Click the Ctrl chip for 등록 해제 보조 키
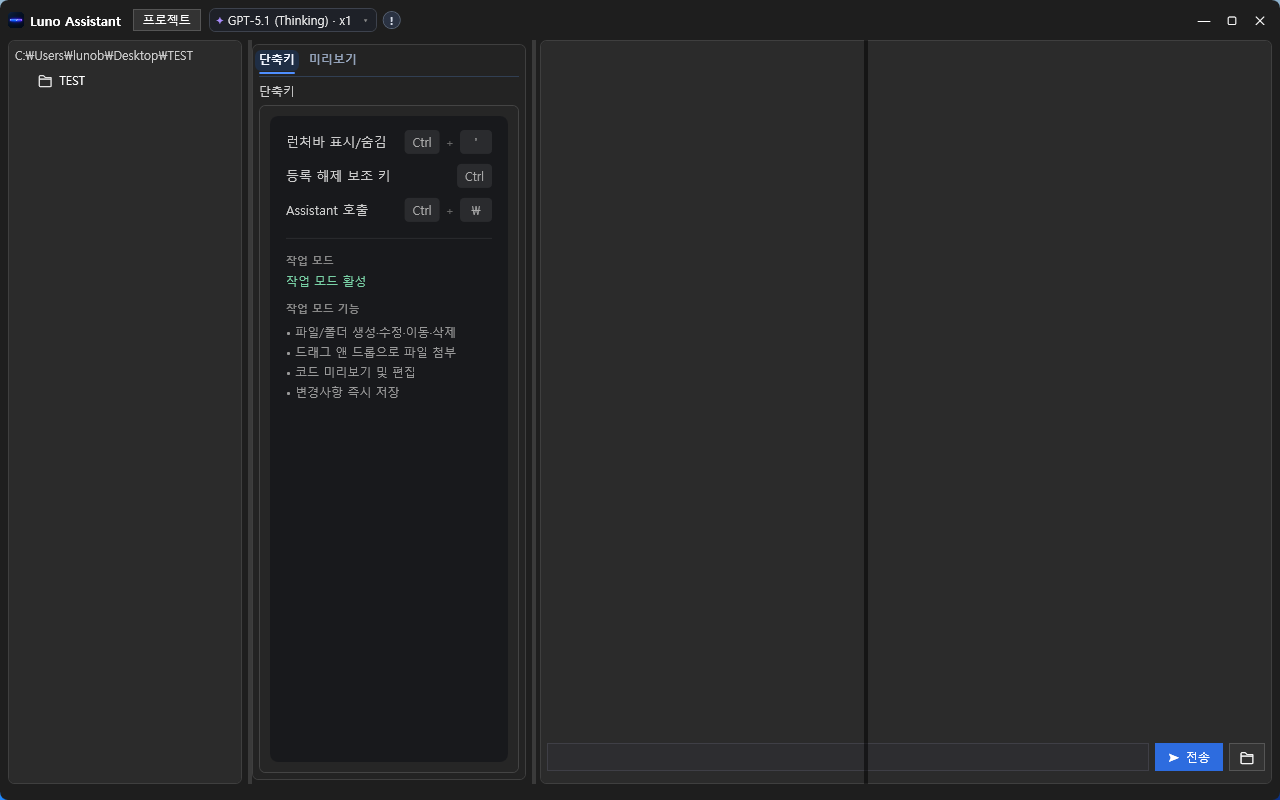The width and height of the screenshot is (1280, 800). pos(474,176)
